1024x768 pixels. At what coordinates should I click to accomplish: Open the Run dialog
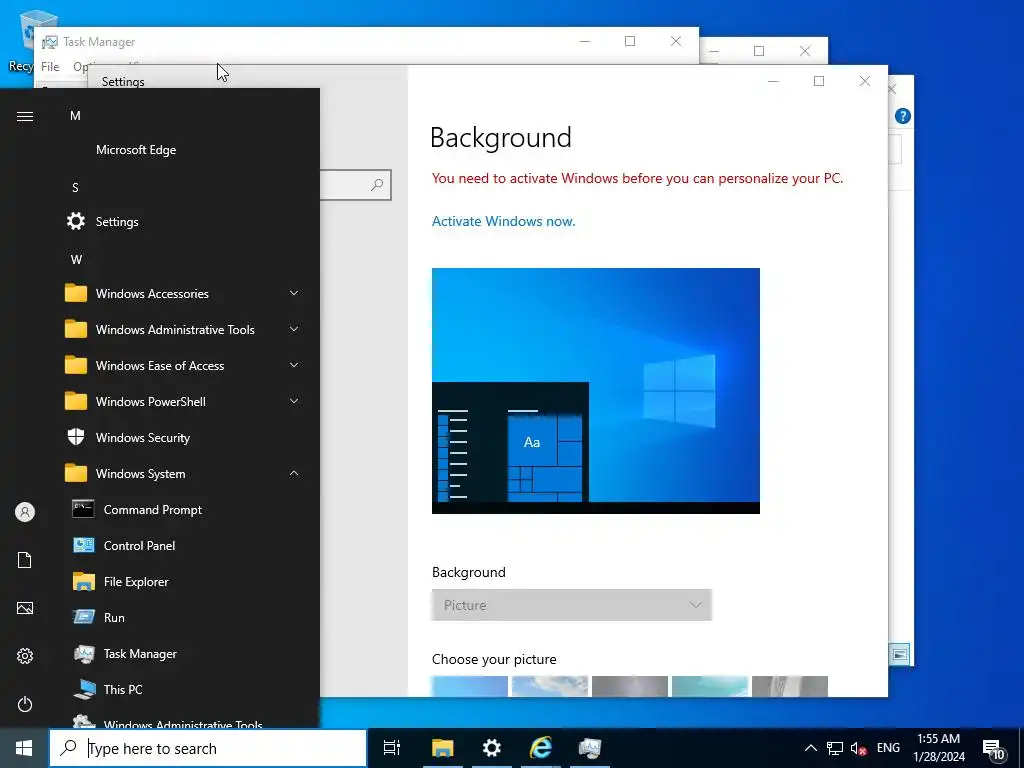(114, 617)
